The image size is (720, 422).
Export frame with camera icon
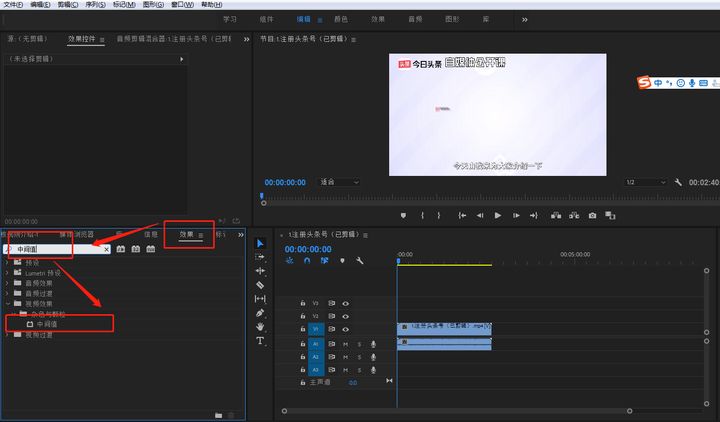(592, 215)
